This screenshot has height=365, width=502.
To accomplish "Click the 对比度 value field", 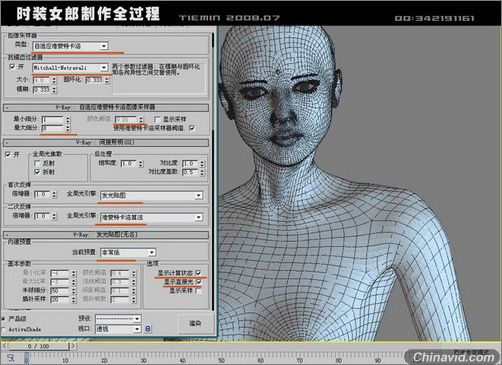I will point(190,164).
